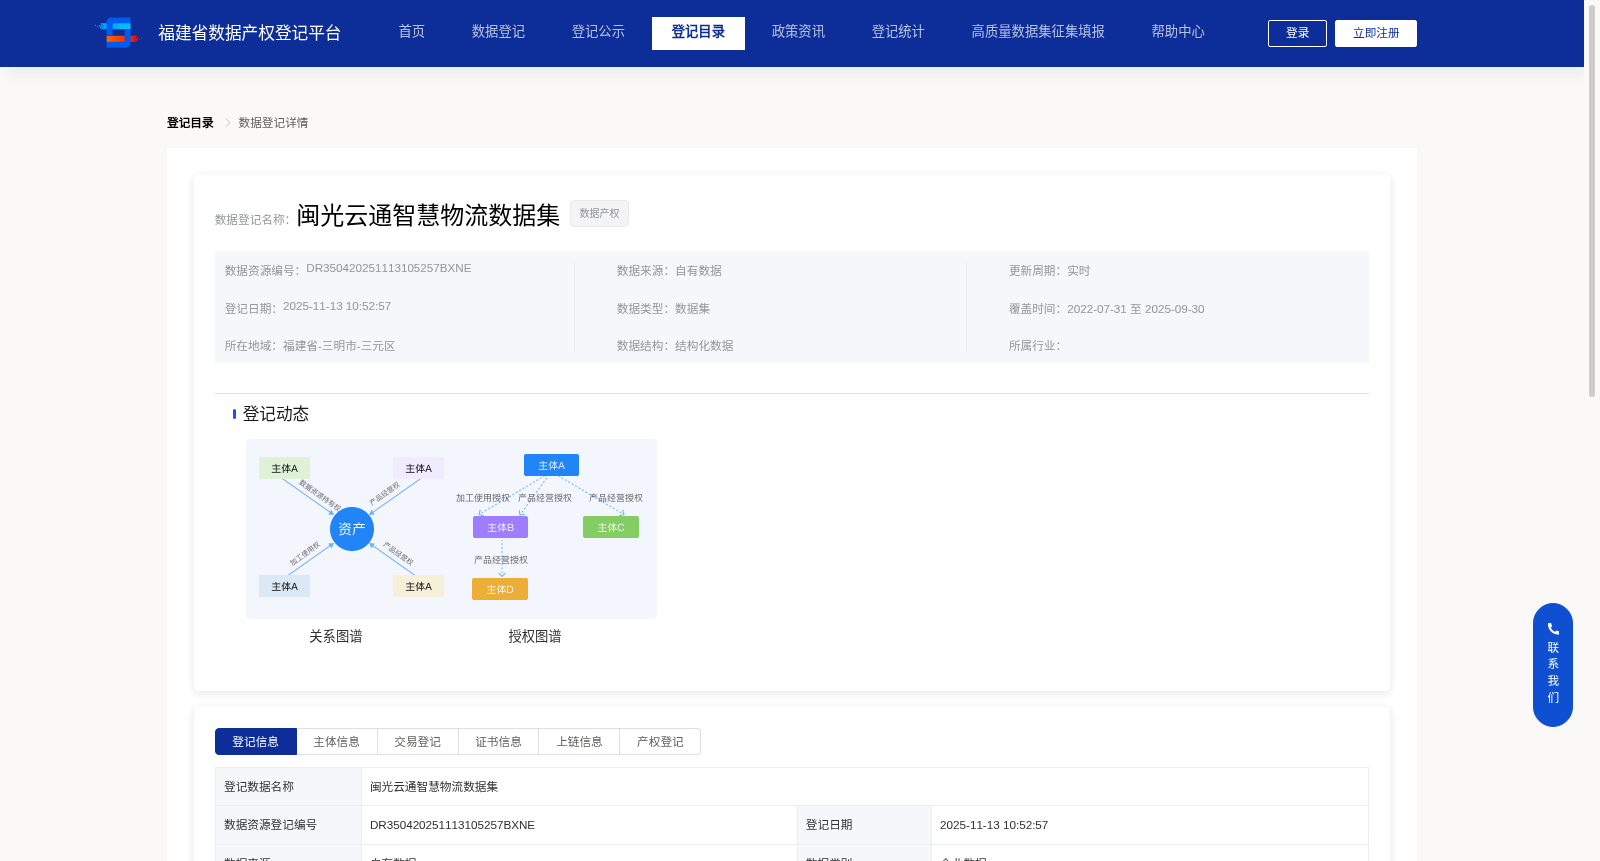Open 登记统计 navigation item

pyautogui.click(x=898, y=32)
